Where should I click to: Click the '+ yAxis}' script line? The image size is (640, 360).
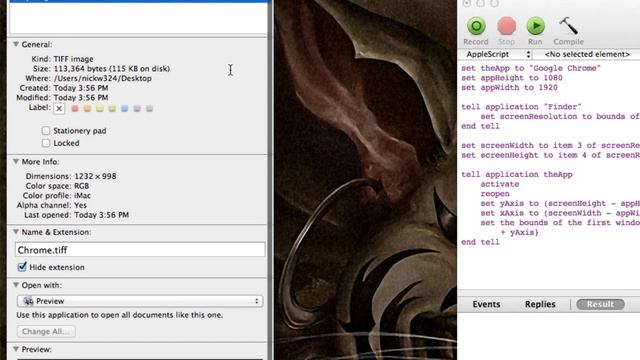coord(519,232)
